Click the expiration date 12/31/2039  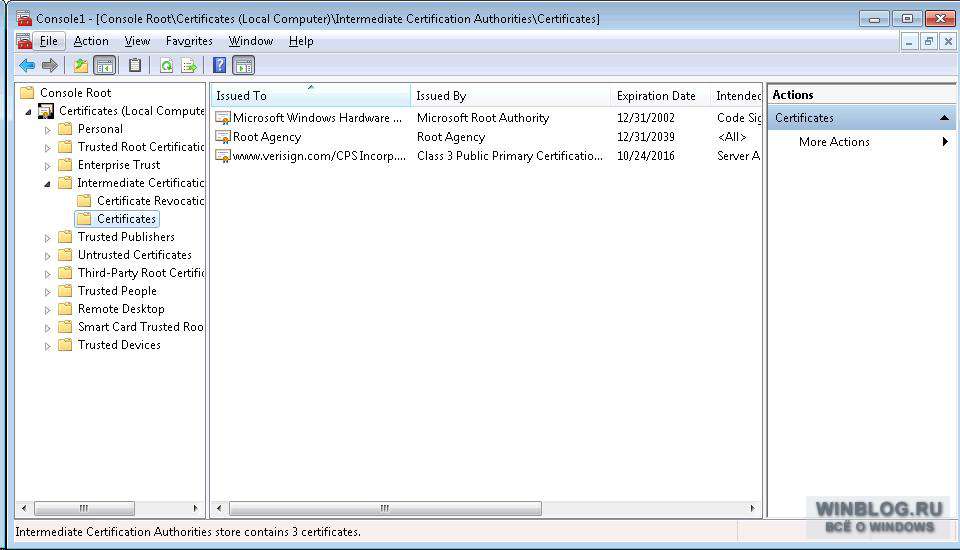click(x=645, y=137)
